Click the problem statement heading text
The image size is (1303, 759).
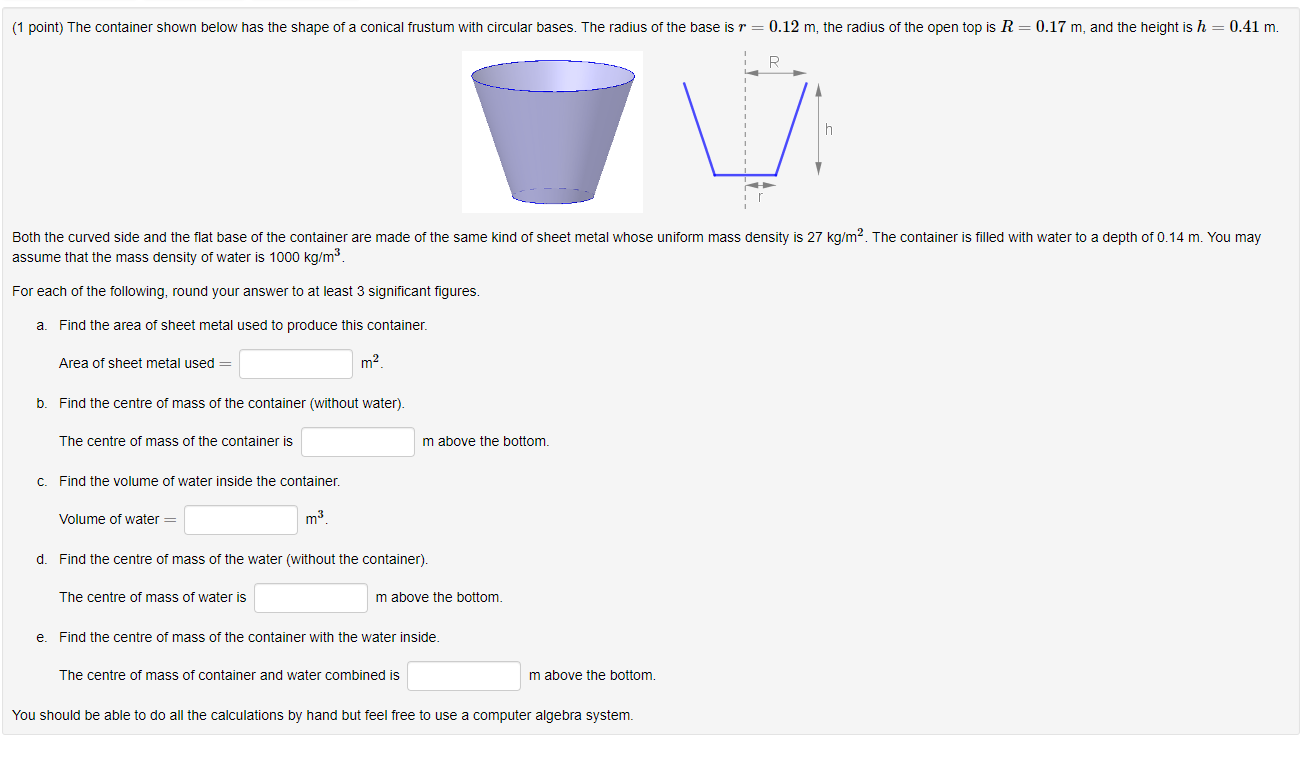400,27
